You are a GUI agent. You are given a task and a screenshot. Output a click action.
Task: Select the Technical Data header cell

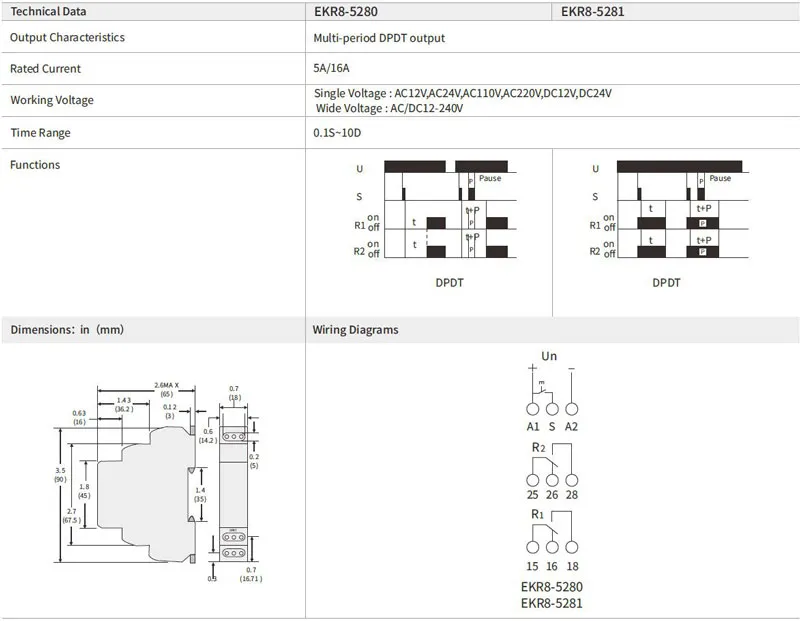(48, 12)
